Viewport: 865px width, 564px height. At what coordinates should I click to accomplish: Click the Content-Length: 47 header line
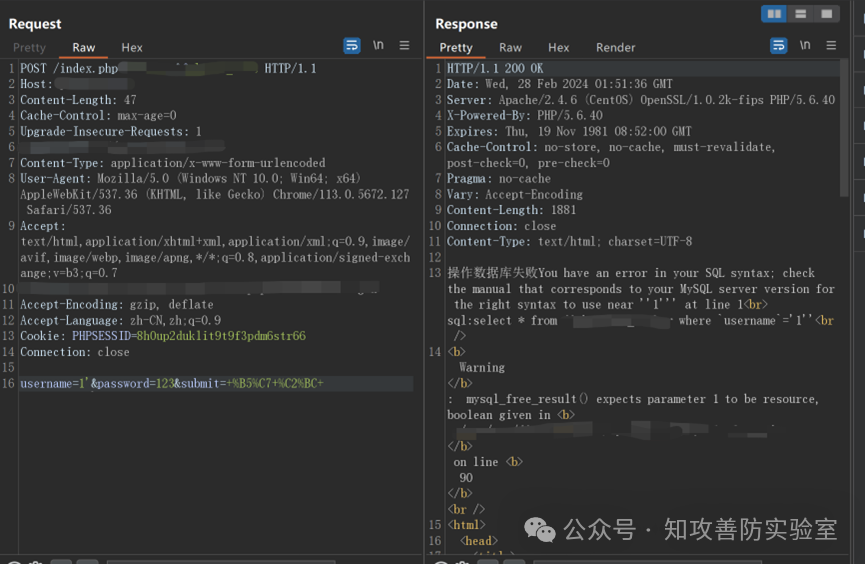[x=78, y=100]
